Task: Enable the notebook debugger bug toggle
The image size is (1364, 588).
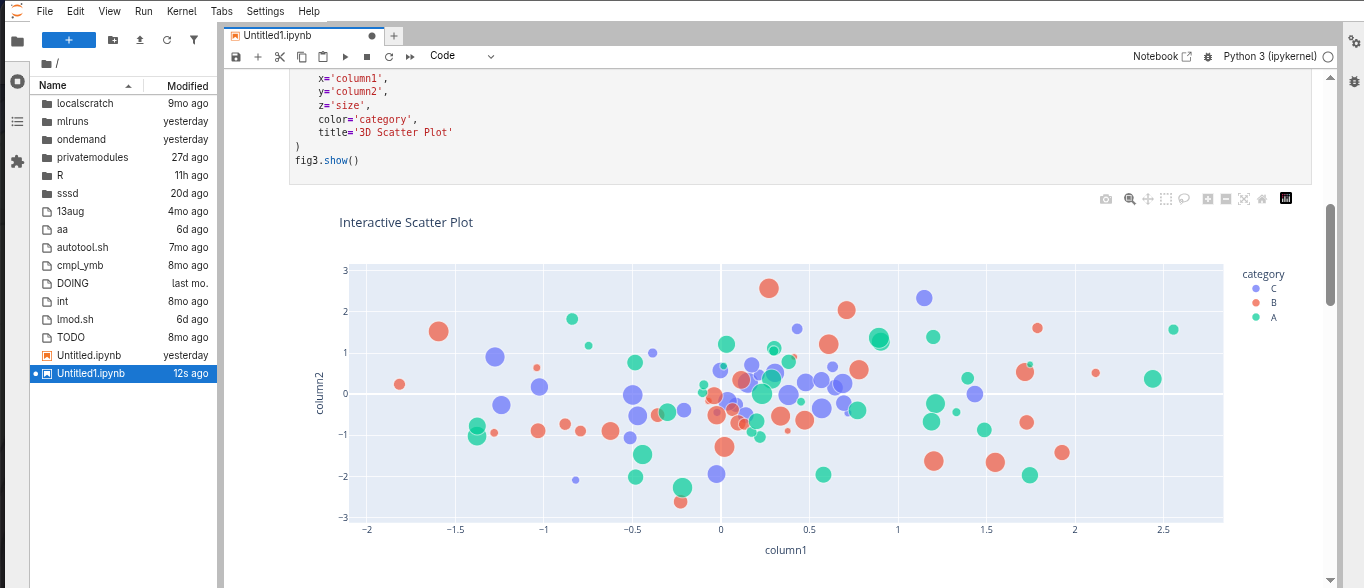Action: pyautogui.click(x=1208, y=57)
